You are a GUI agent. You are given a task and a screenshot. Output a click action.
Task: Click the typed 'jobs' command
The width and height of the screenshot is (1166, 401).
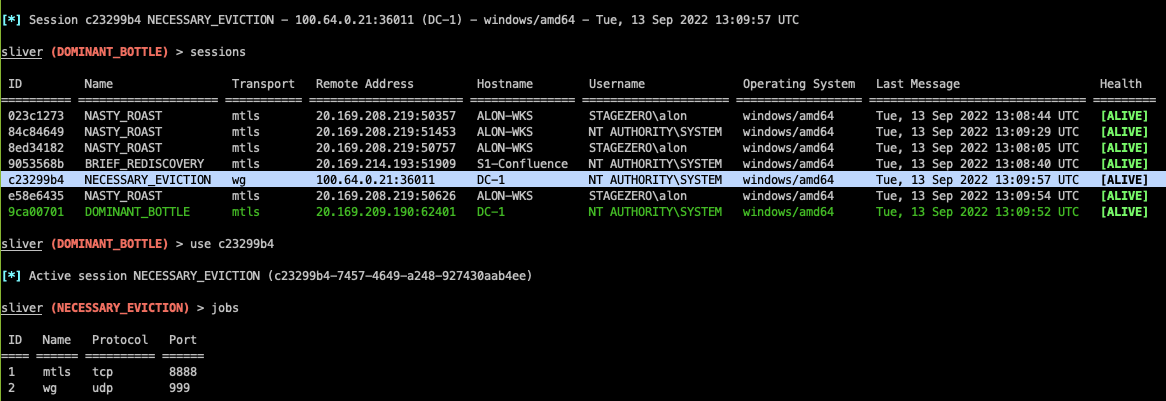(x=225, y=307)
